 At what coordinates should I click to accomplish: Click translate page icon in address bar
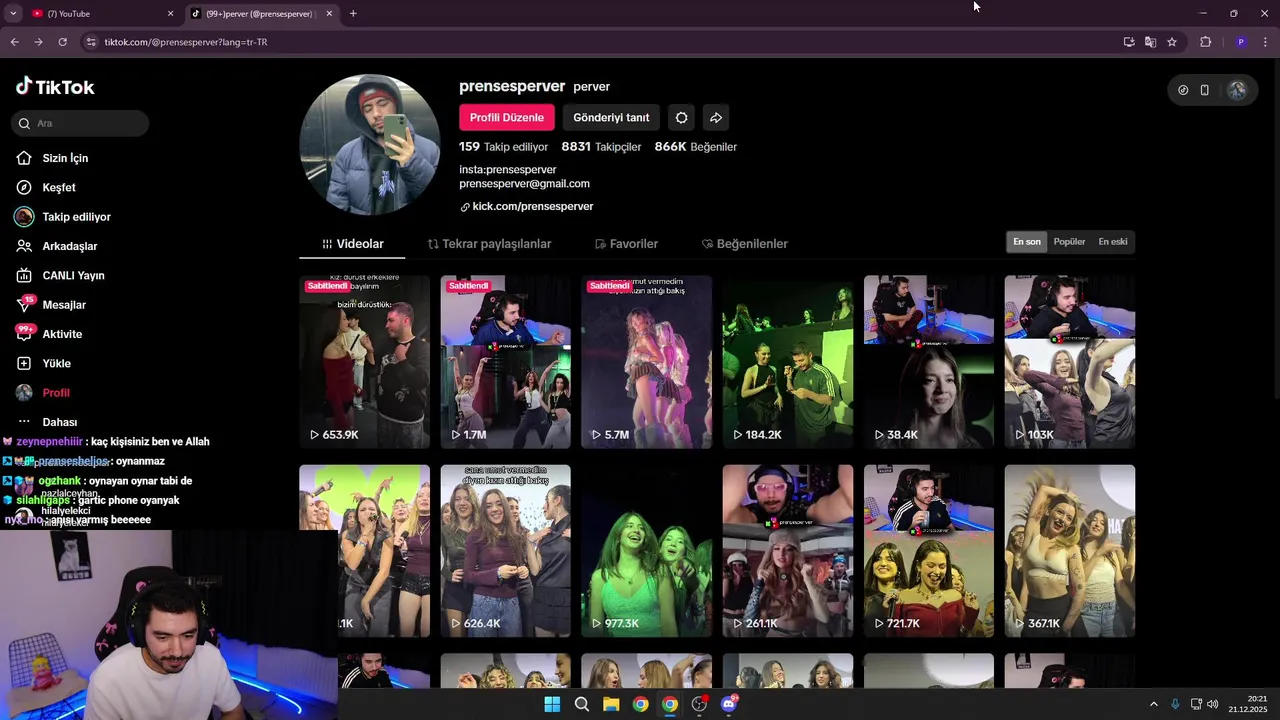[x=1150, y=42]
